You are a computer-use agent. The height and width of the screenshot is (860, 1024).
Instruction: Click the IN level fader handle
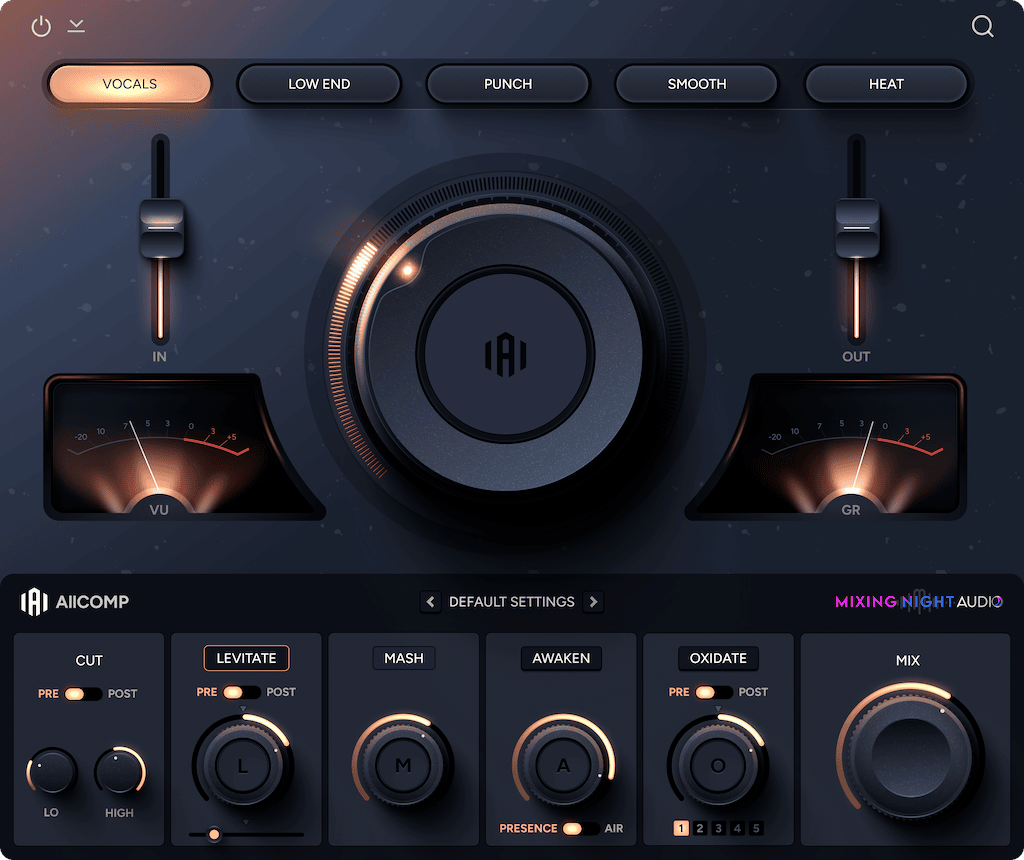click(x=161, y=228)
